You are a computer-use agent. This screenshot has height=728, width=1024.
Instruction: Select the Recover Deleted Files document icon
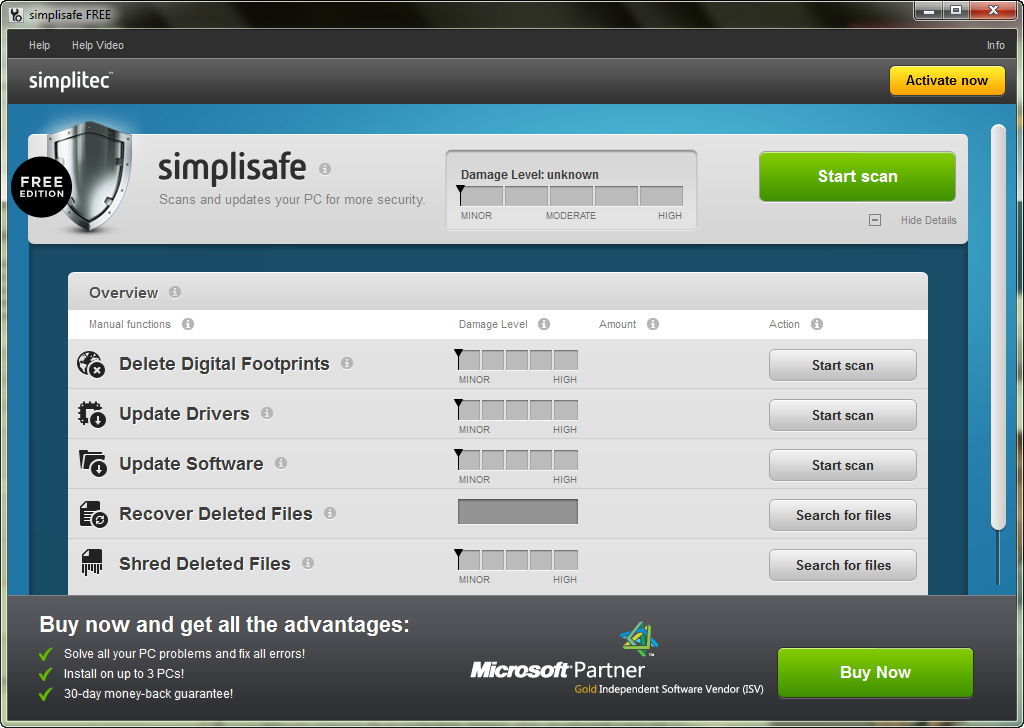click(92, 514)
